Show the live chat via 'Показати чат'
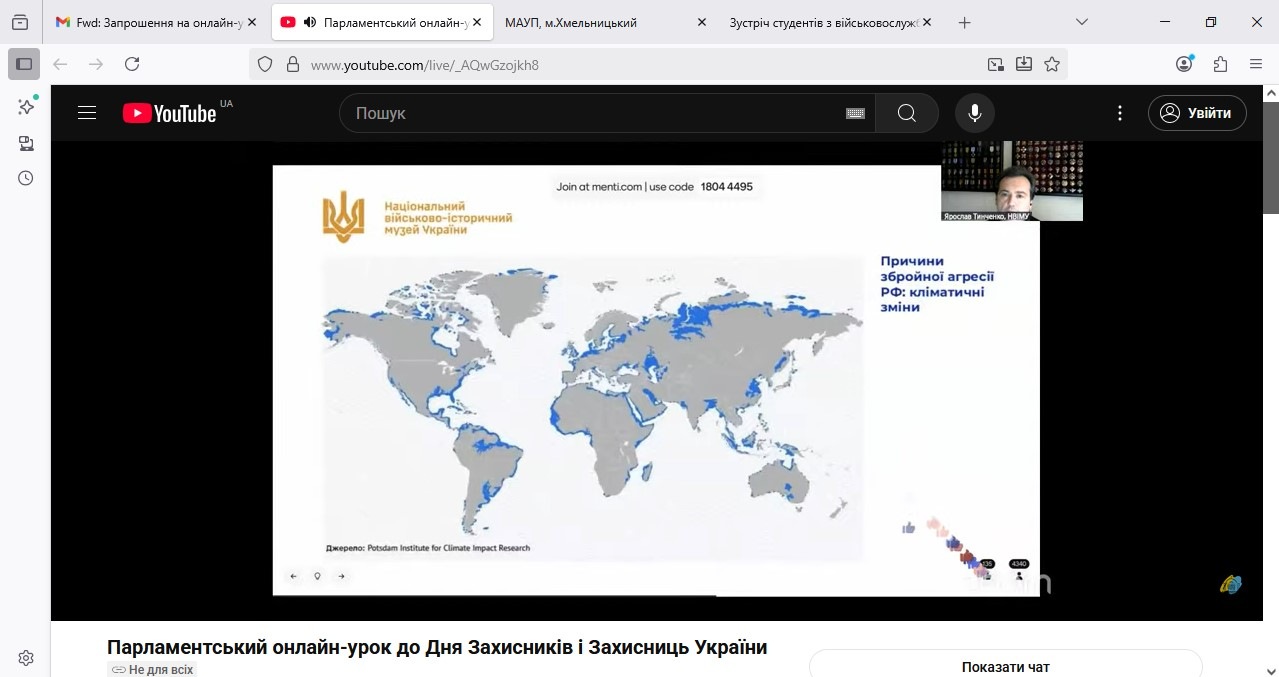Screen dimensions: 1279x677 coord(1006,667)
